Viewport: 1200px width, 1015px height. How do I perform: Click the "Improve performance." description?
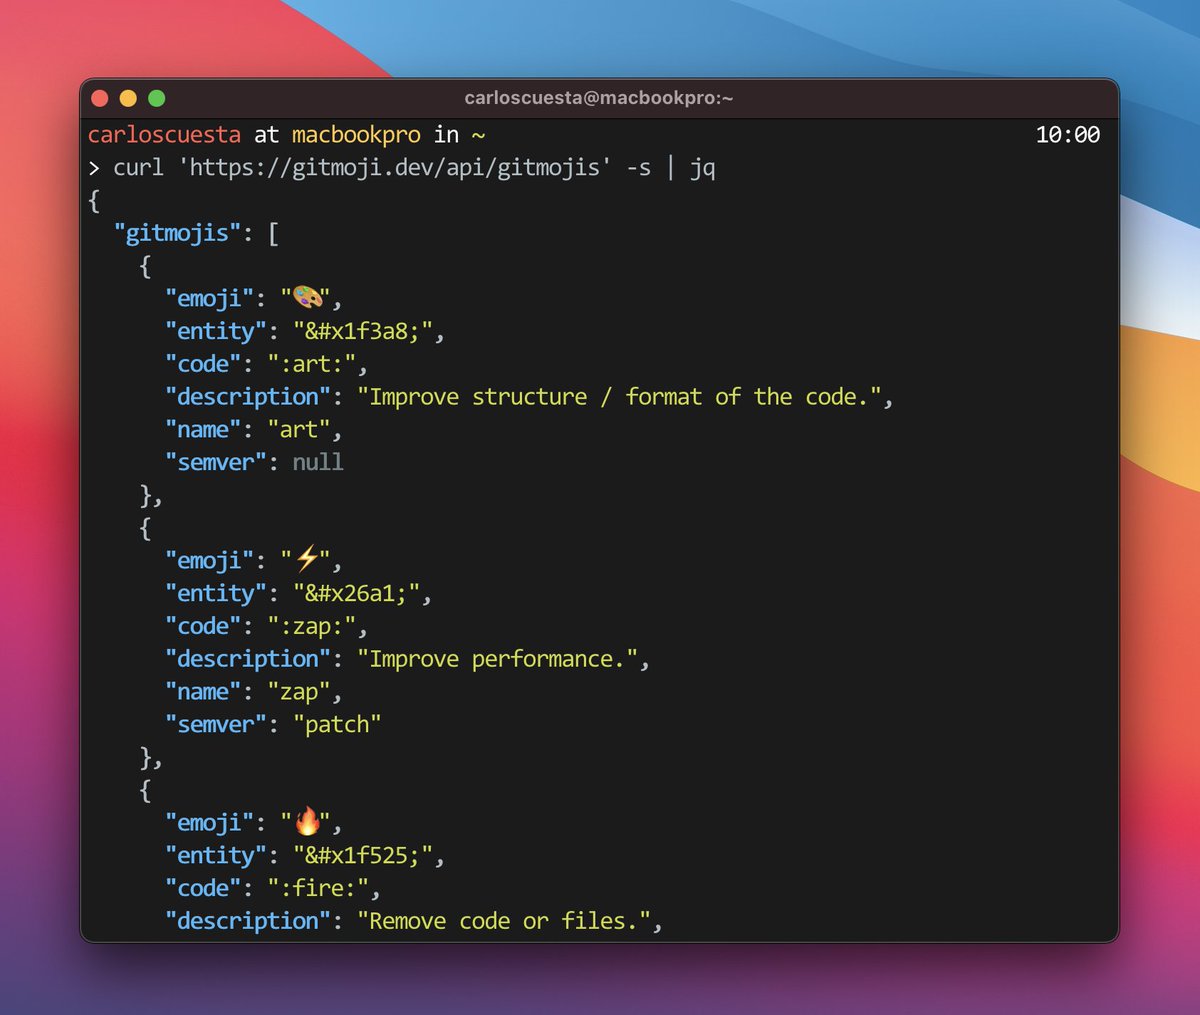(498, 659)
